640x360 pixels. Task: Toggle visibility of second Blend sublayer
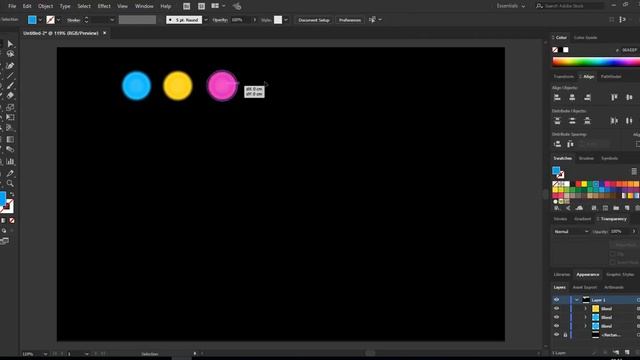[556, 317]
